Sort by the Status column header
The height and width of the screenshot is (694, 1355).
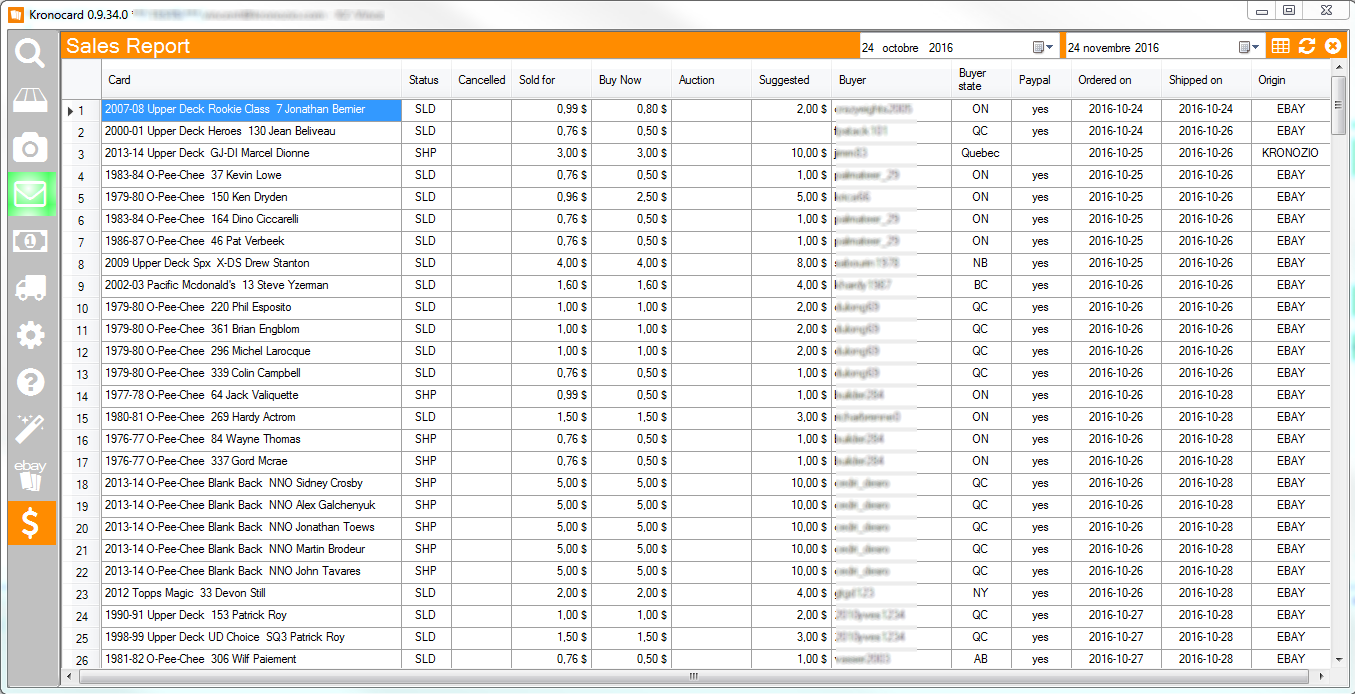click(x=426, y=80)
